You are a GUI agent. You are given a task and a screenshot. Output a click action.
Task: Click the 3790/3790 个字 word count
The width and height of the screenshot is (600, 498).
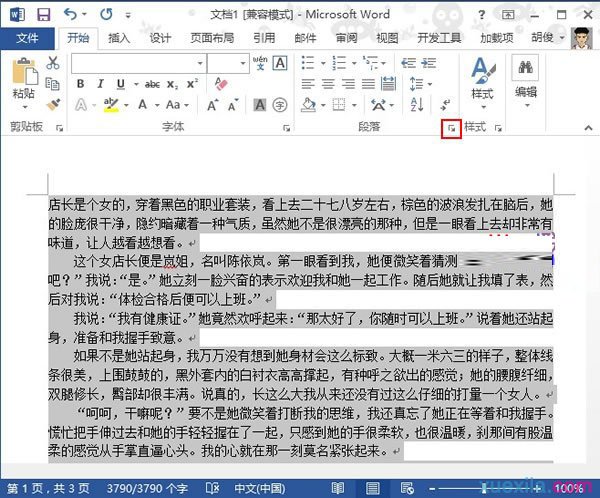tap(147, 488)
